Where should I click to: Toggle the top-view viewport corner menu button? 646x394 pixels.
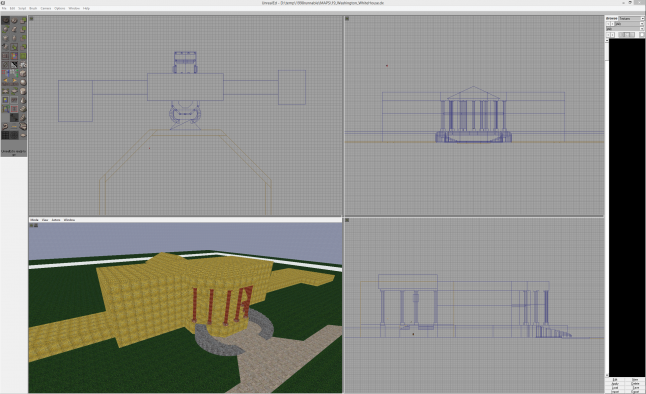[31, 19]
